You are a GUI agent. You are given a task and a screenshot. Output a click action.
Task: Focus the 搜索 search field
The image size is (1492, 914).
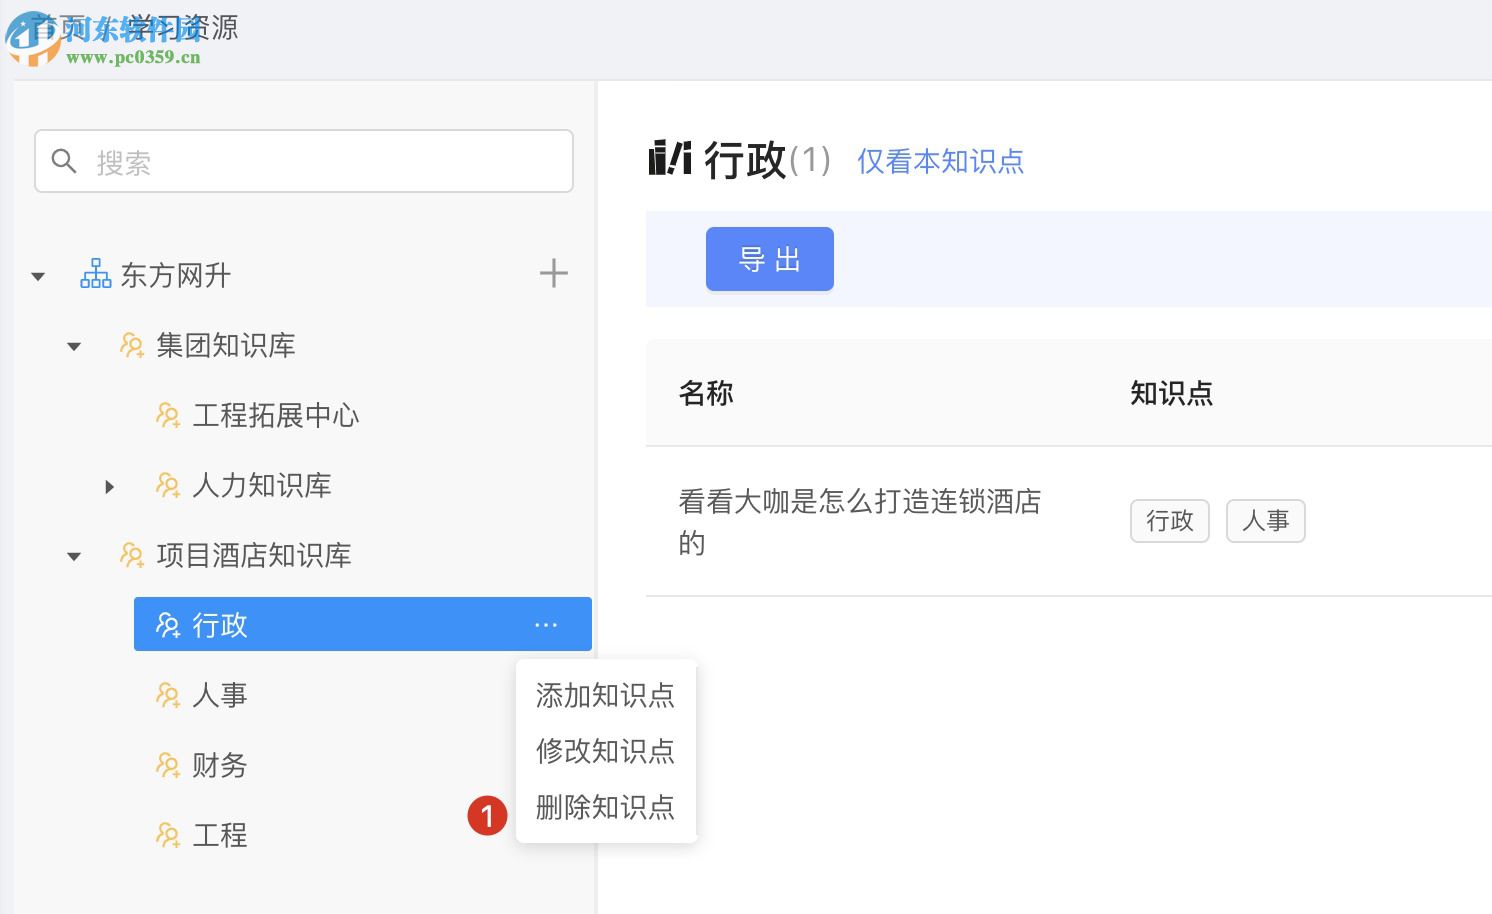pos(304,161)
